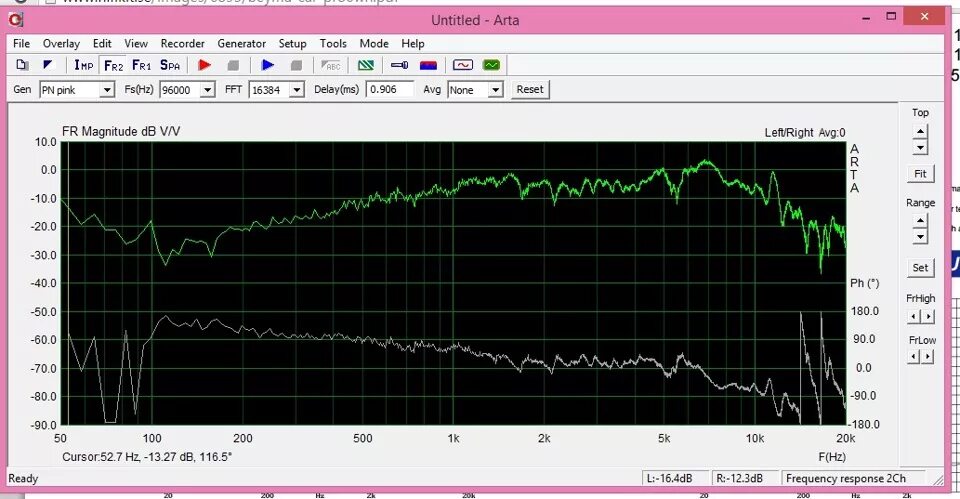This screenshot has width=960, height=499.
Task: Click the 'Frequency response 2Ch' status text
Action: [846, 478]
